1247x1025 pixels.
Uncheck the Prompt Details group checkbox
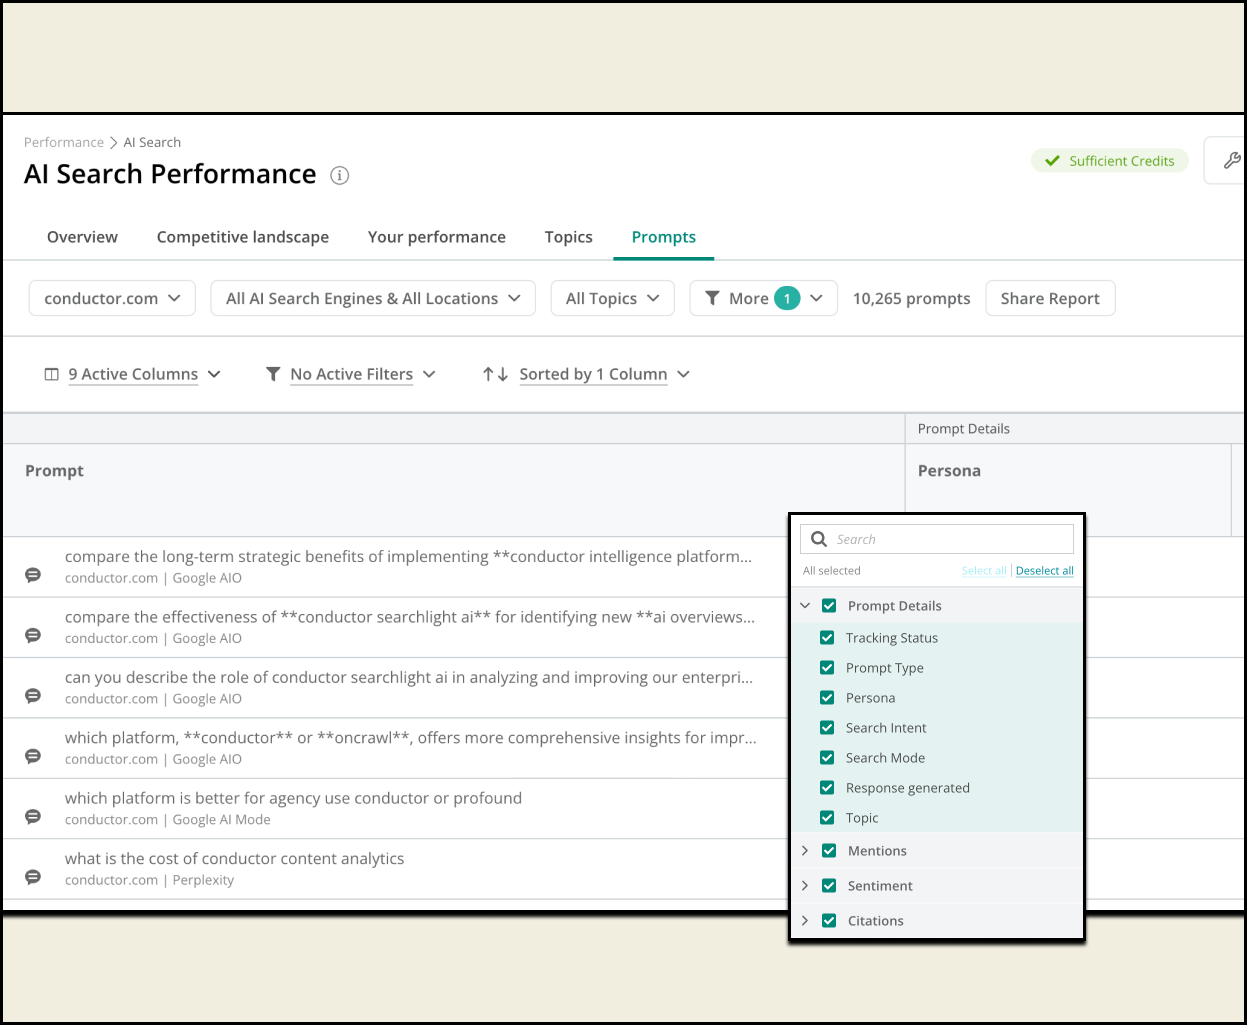point(829,606)
